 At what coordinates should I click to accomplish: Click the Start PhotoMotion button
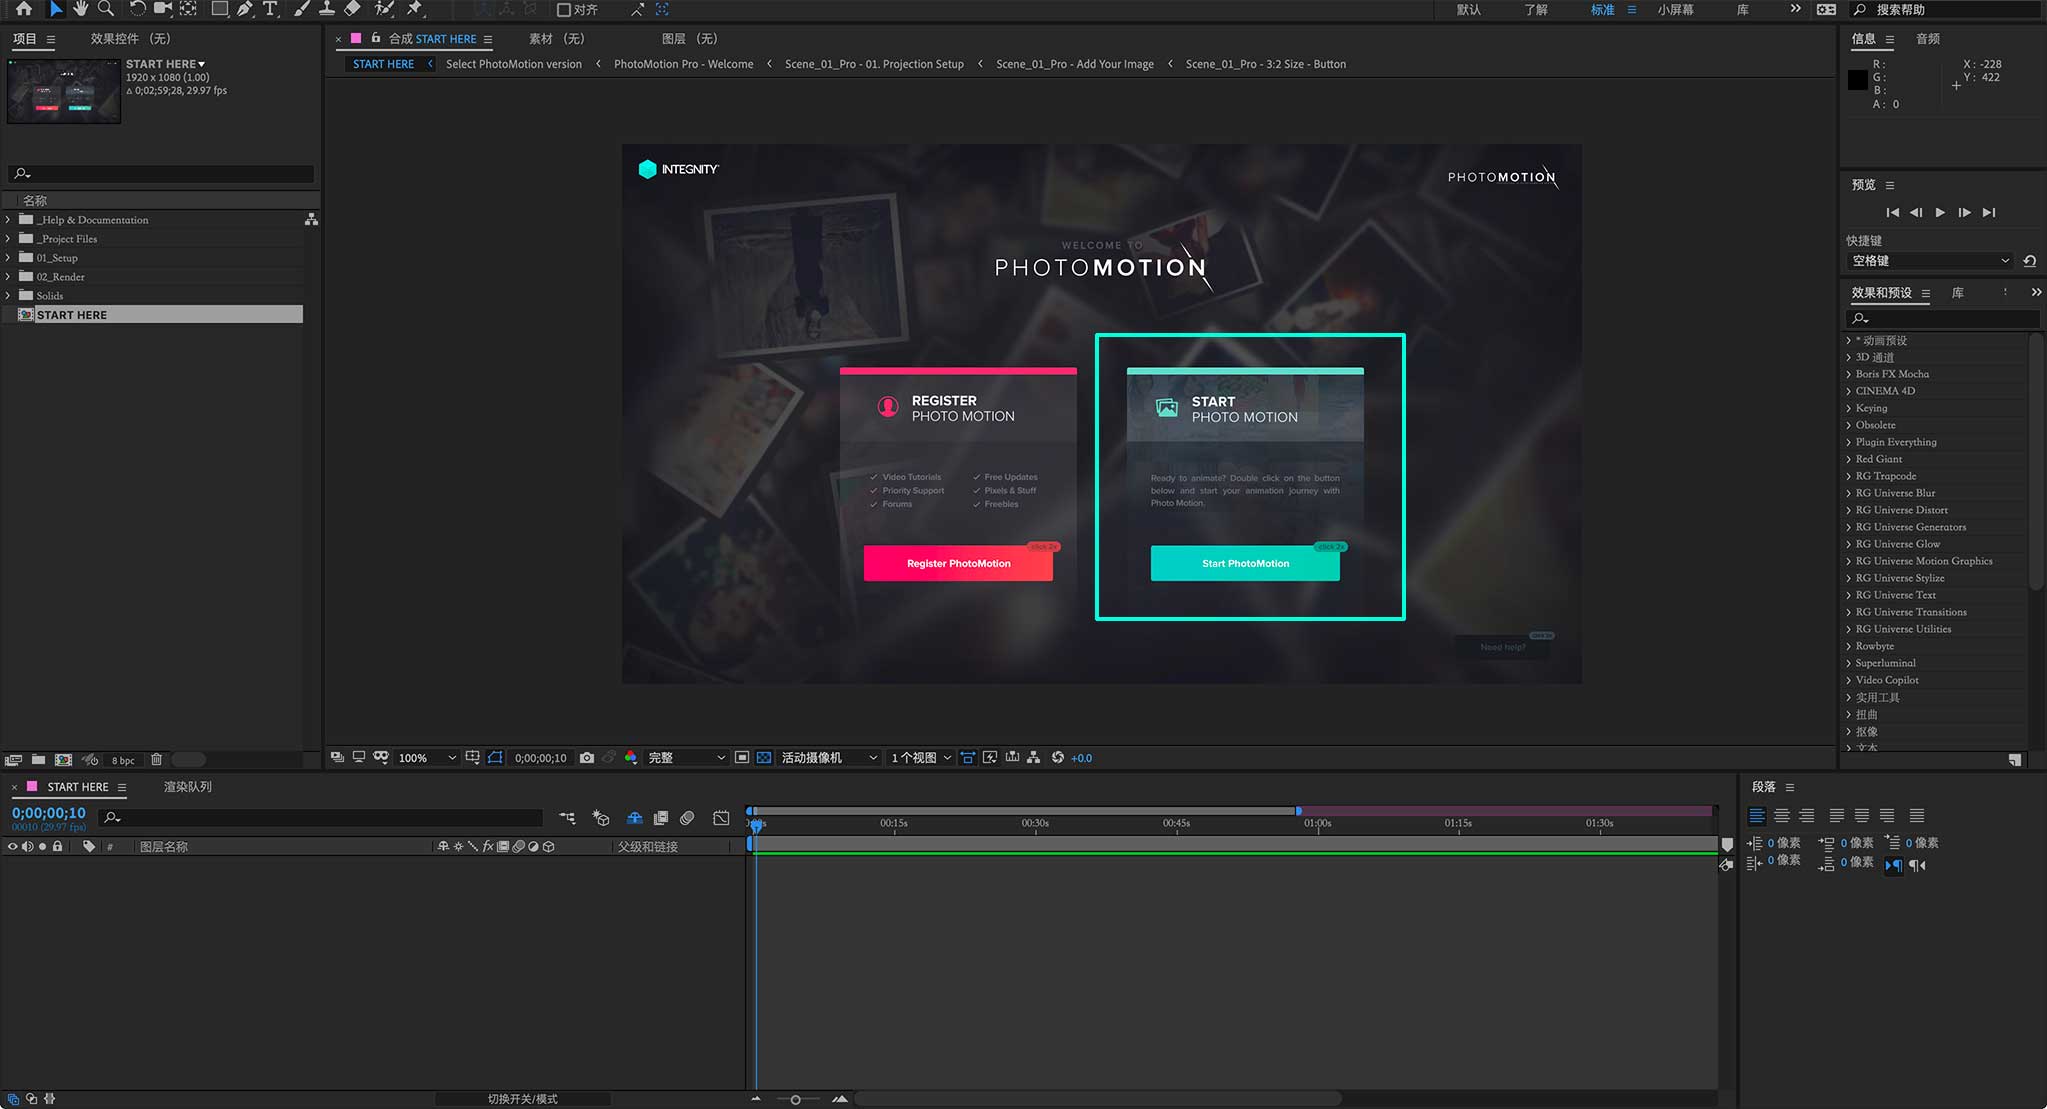(1245, 564)
